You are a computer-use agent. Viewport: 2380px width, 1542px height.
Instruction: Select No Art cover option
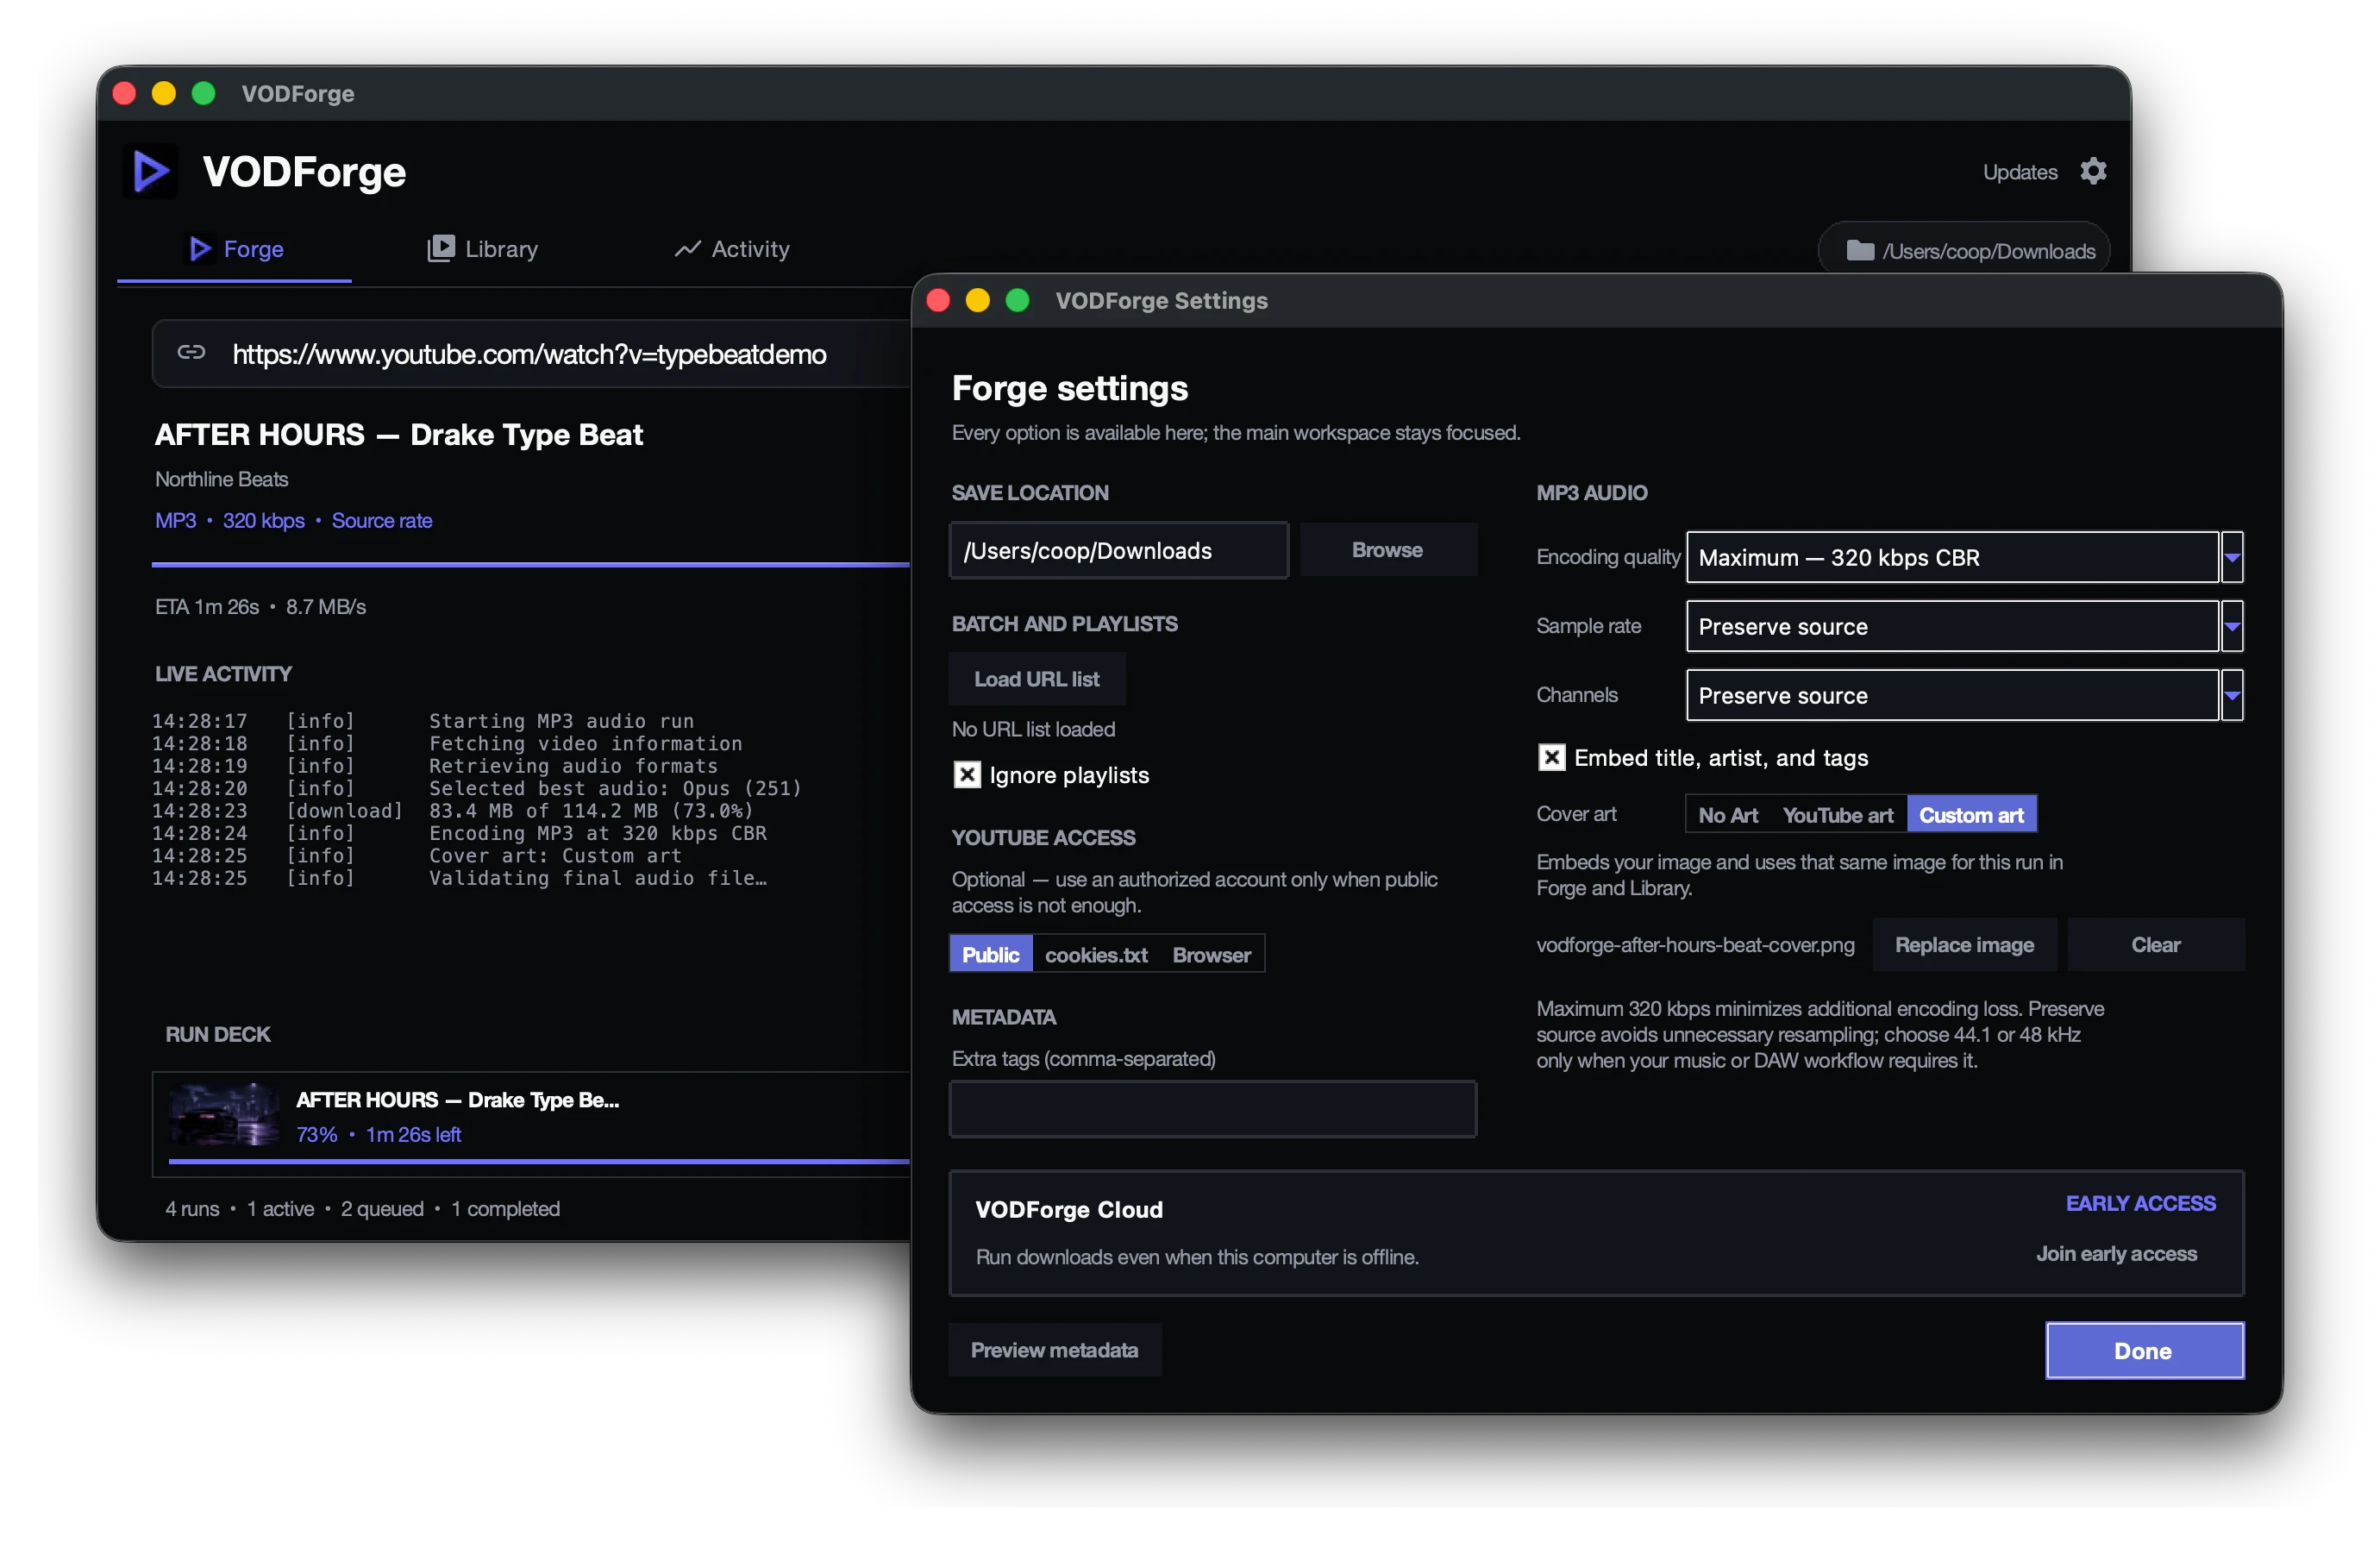pos(1728,814)
